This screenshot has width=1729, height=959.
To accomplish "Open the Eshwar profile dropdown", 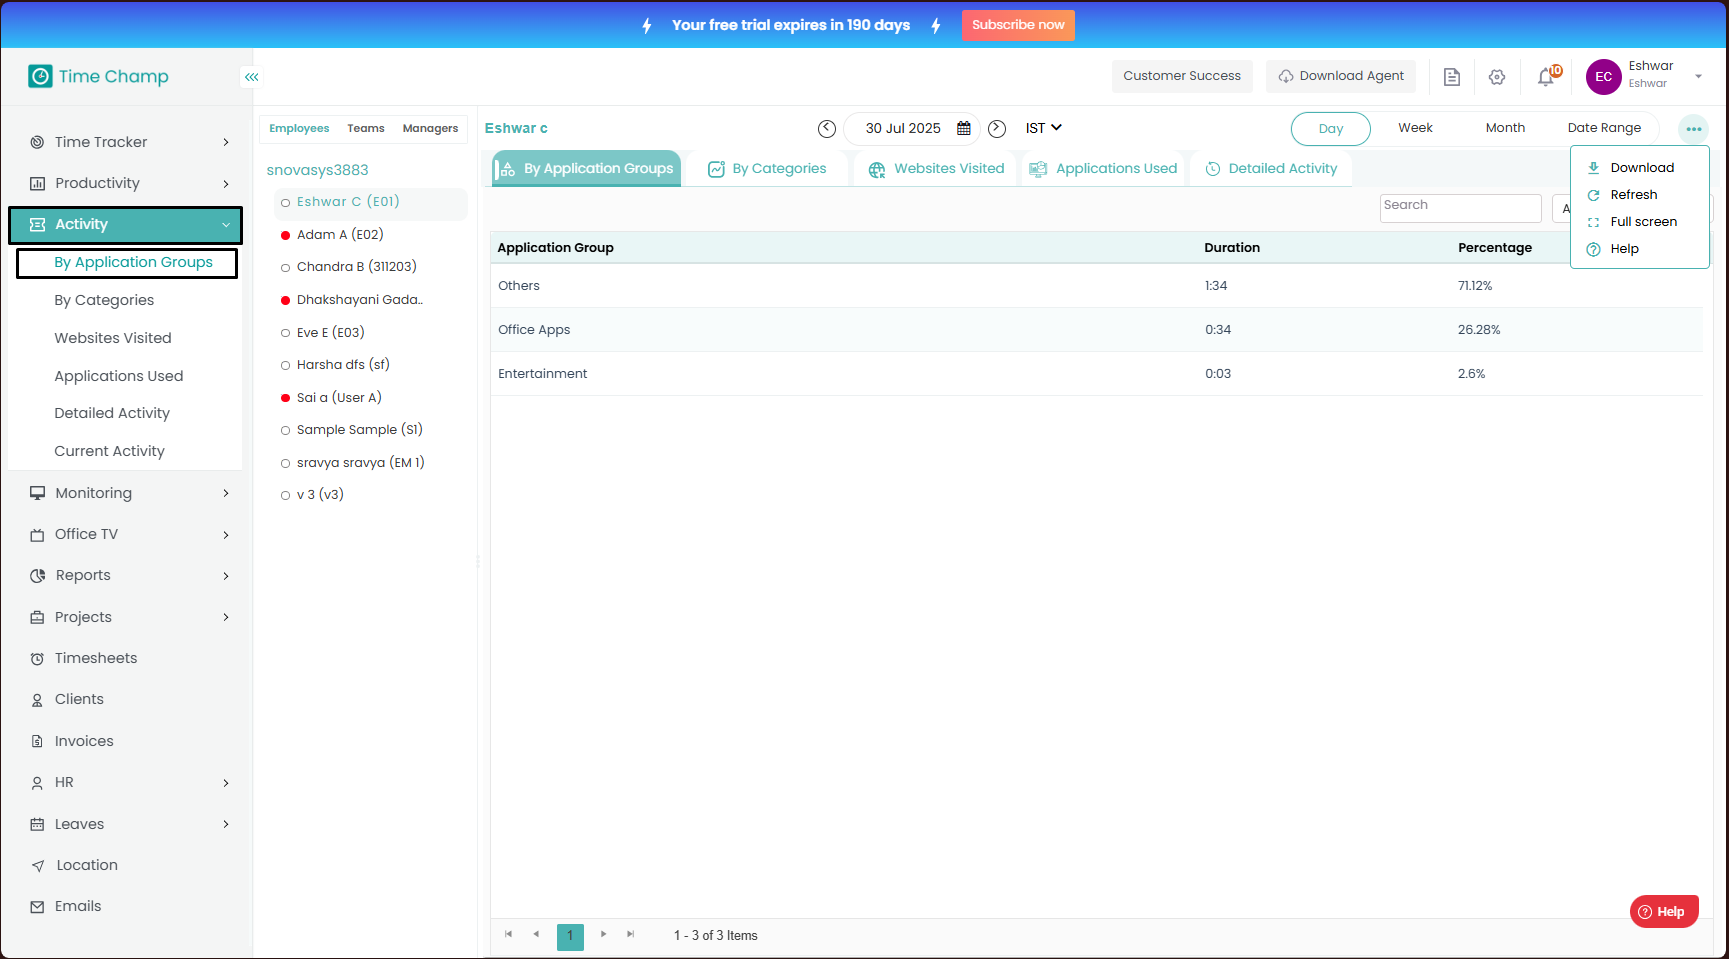I will click(1697, 77).
